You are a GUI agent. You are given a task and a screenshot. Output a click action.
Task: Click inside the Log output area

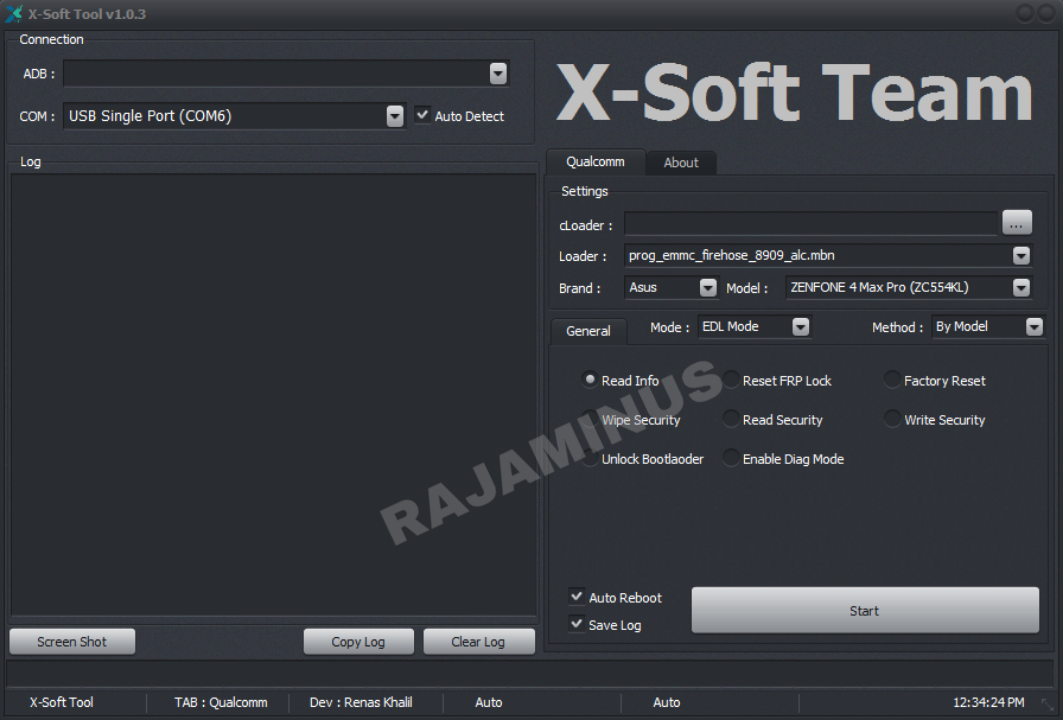[x=274, y=395]
